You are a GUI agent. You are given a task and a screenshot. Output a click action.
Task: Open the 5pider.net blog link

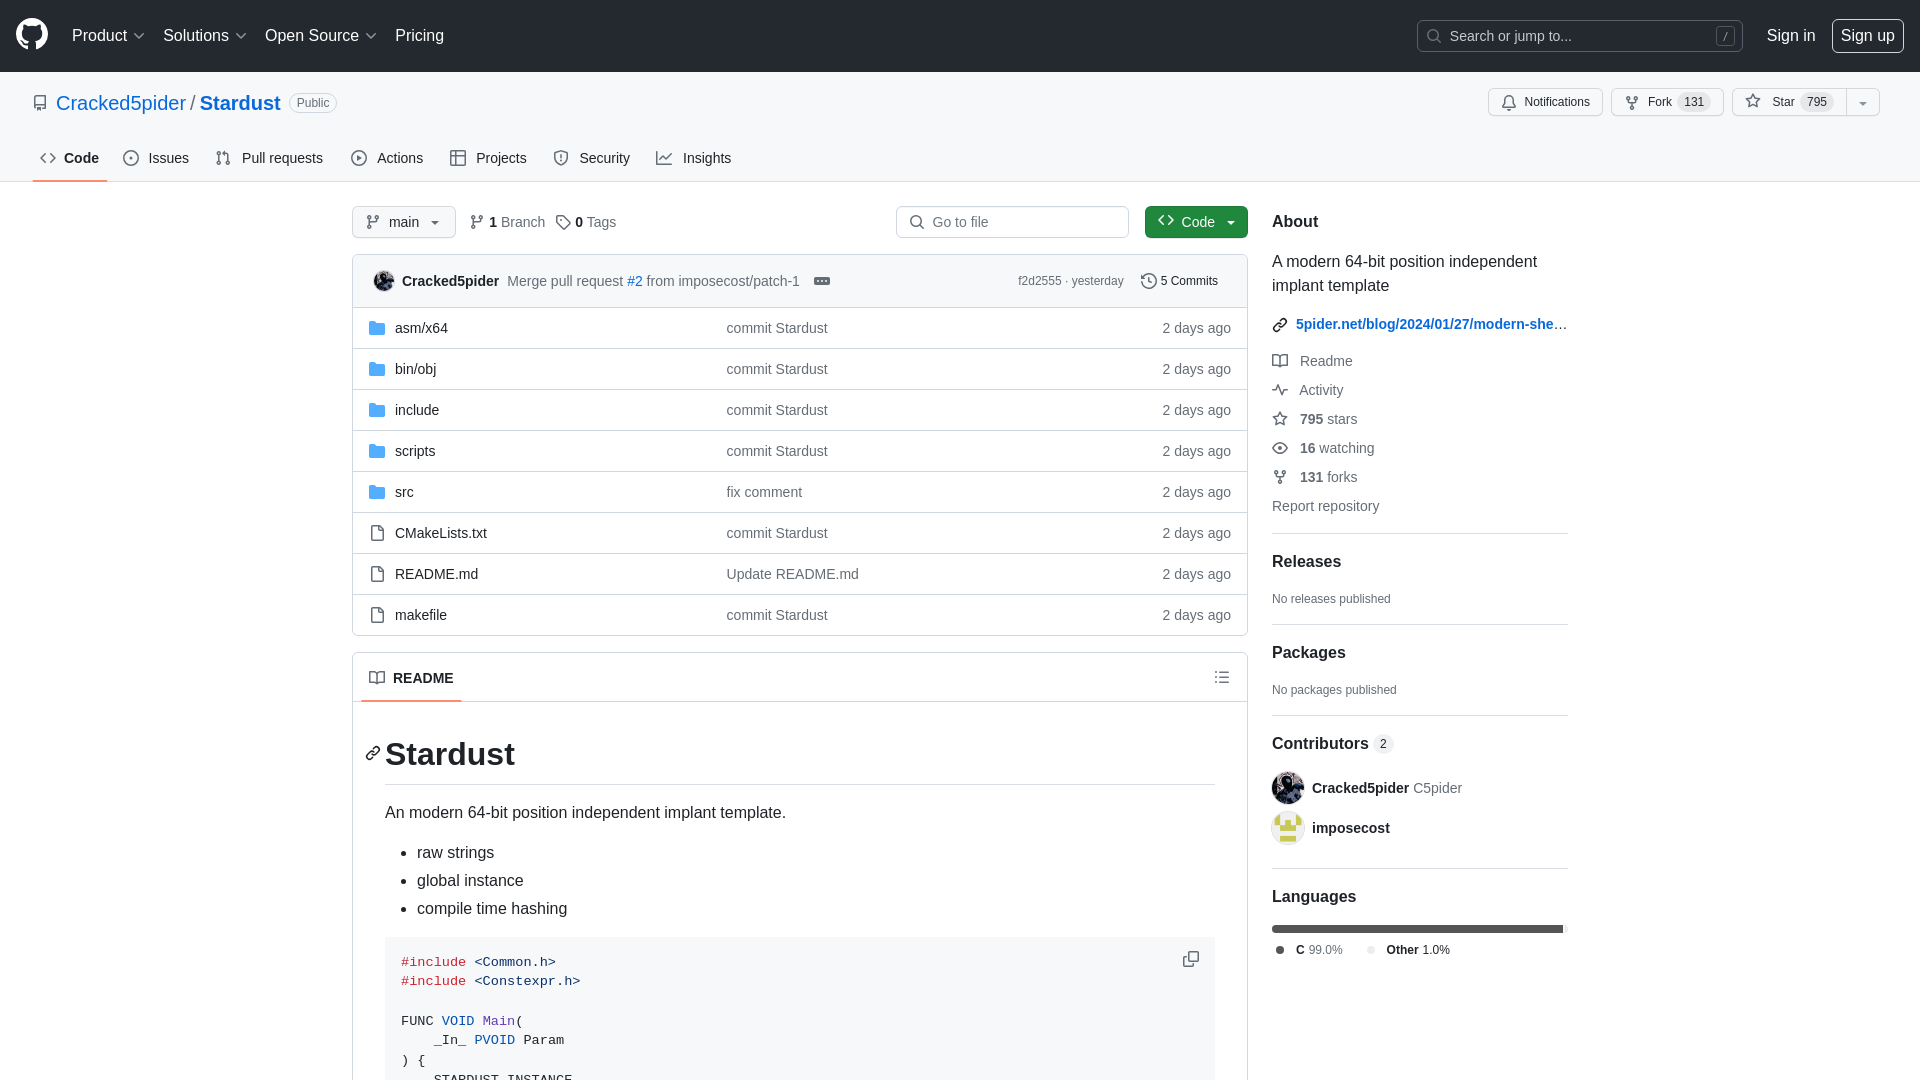1431,324
